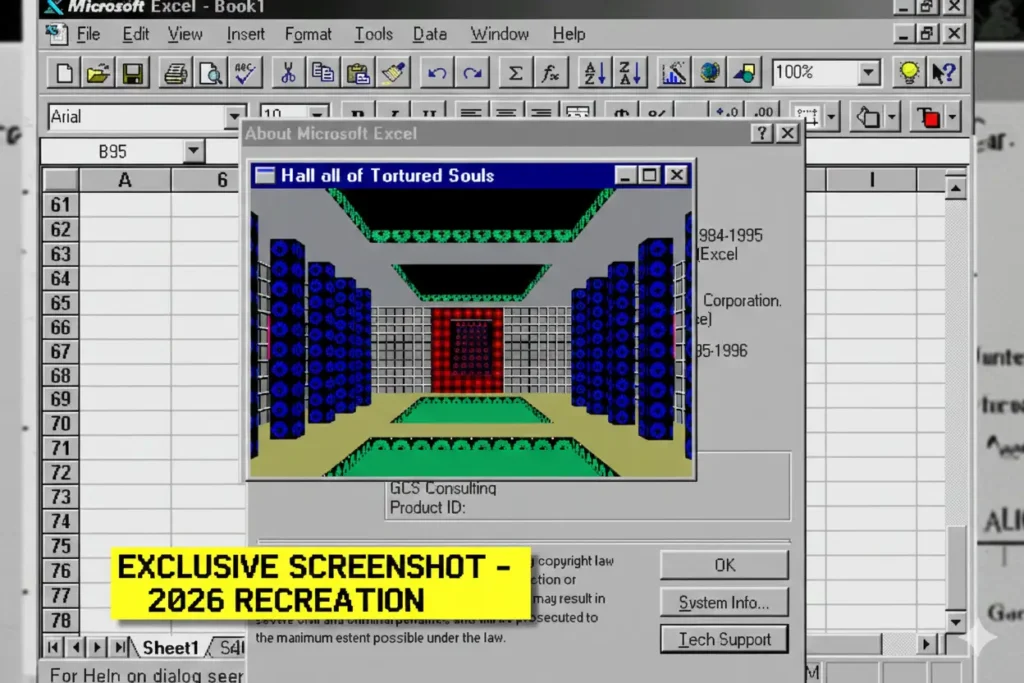Open the Print Preview tool
This screenshot has width=1024, height=683.
(x=210, y=73)
